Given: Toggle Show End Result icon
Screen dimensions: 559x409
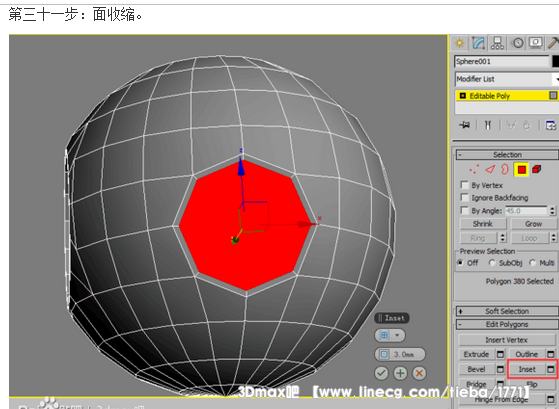Looking at the screenshot, I should coord(488,125).
